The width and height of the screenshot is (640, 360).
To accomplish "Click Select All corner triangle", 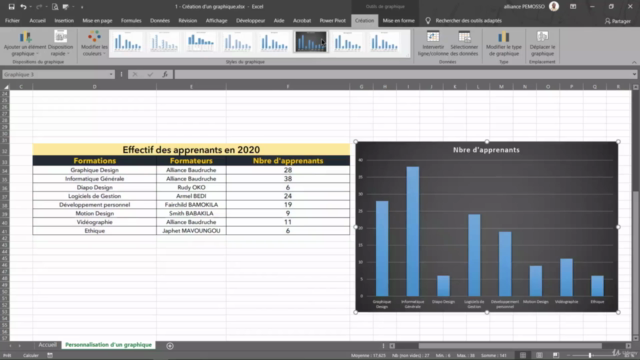I will click(6, 87).
